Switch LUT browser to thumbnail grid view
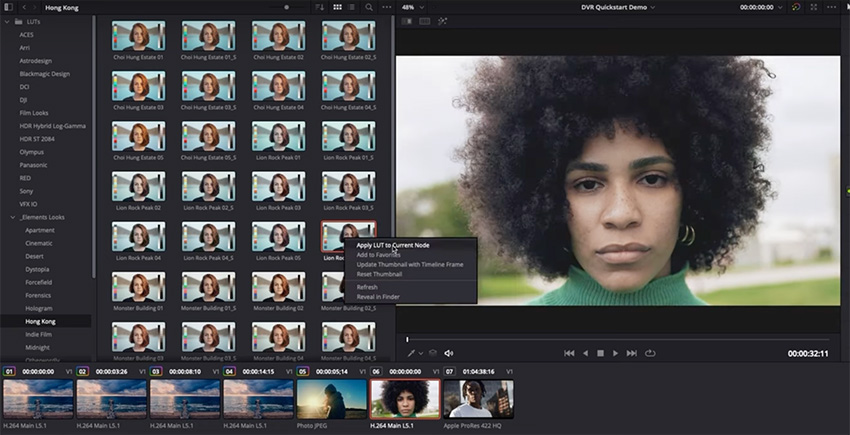Image resolution: width=850 pixels, height=435 pixels. coord(337,7)
